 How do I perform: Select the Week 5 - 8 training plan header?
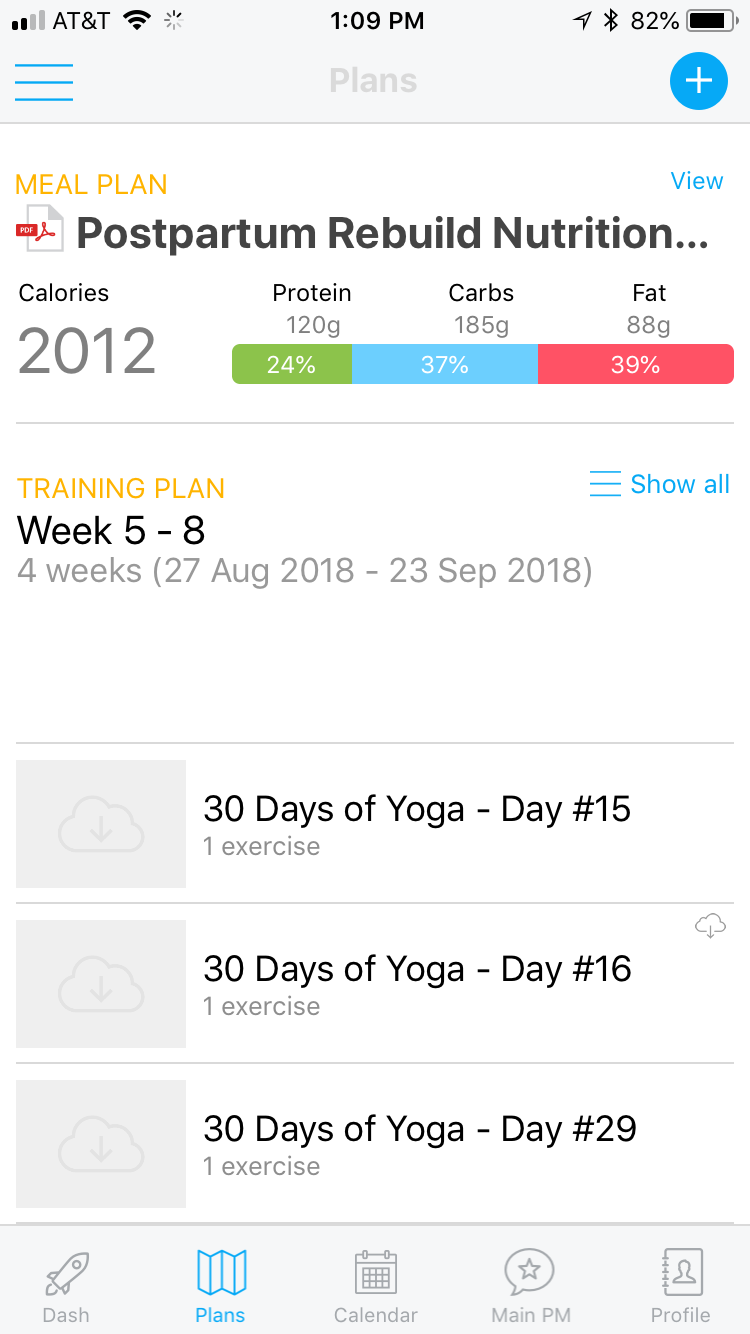click(x=112, y=531)
